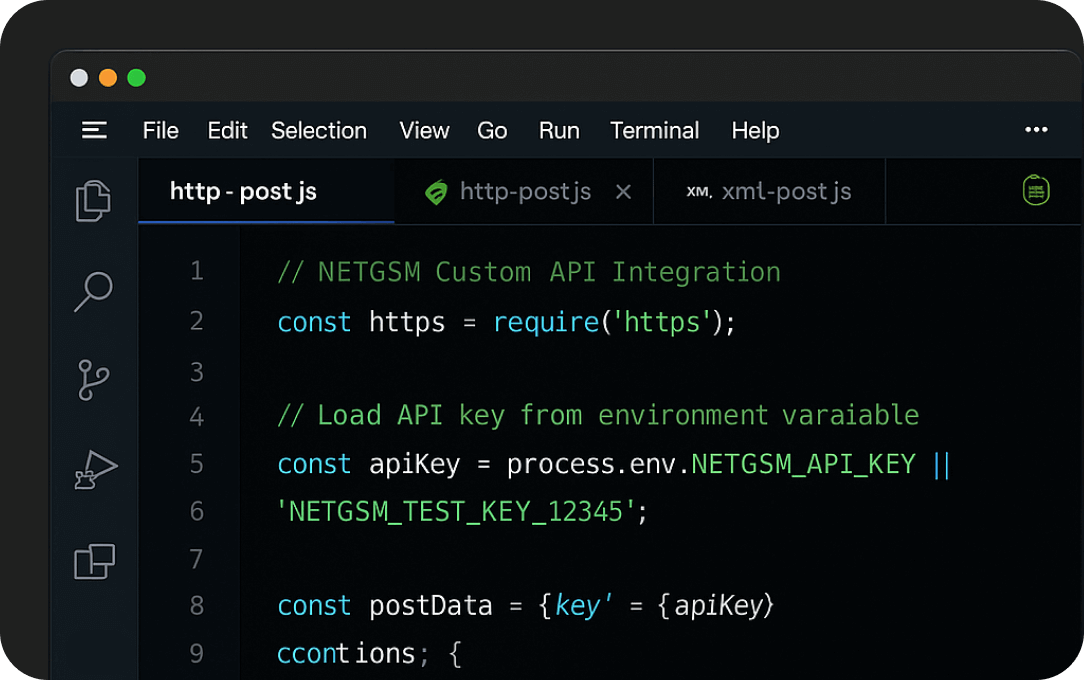Screen dimensions: 1084x680
Task: Click line number 8 in gutter
Action: [x=197, y=605]
